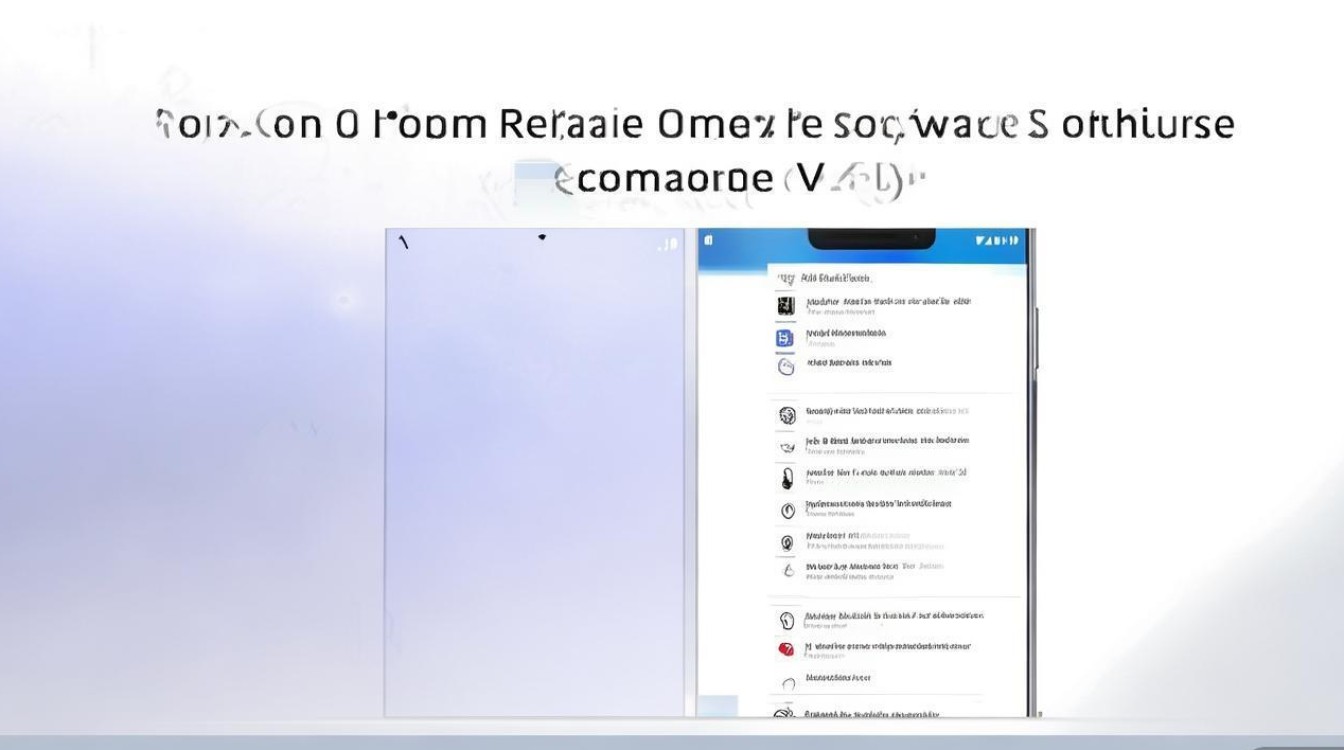Viewport: 1344px width, 750px height.
Task: Click the small black dot atop the left phone
Action: 542,238
